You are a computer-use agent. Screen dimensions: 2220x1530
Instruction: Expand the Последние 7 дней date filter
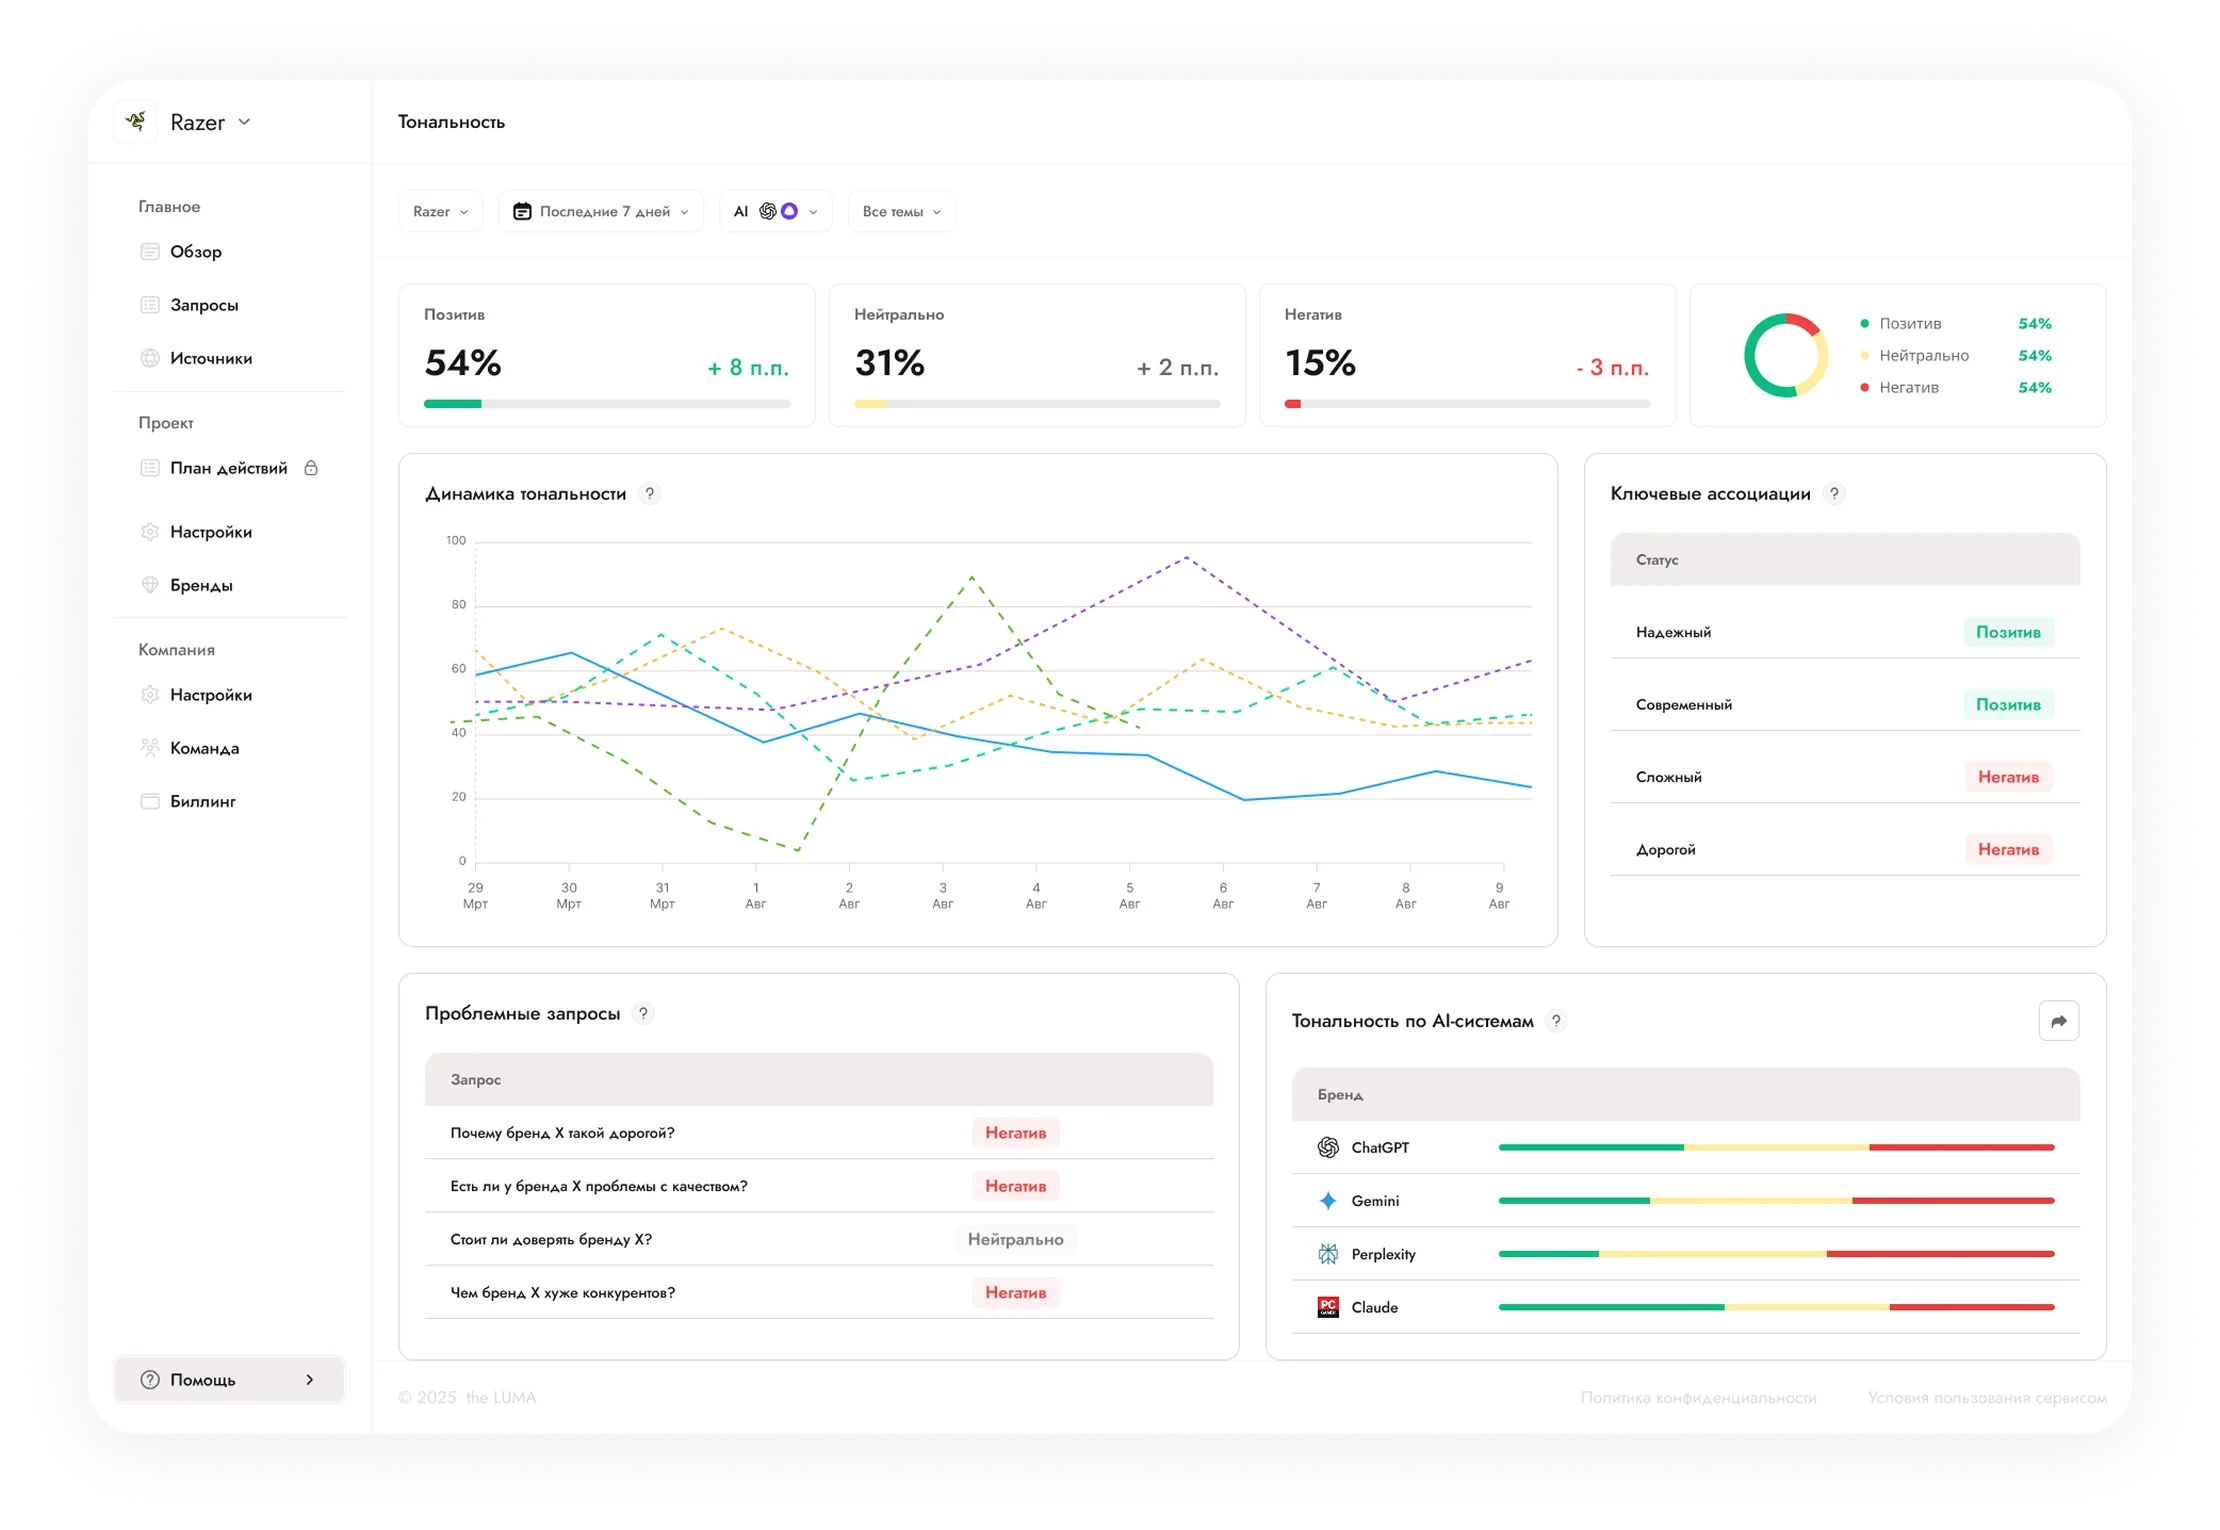coord(601,212)
